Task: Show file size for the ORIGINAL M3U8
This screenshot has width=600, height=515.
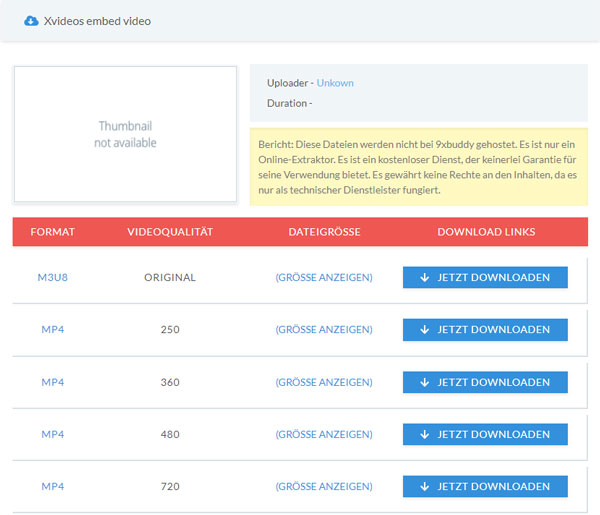Action: (323, 277)
